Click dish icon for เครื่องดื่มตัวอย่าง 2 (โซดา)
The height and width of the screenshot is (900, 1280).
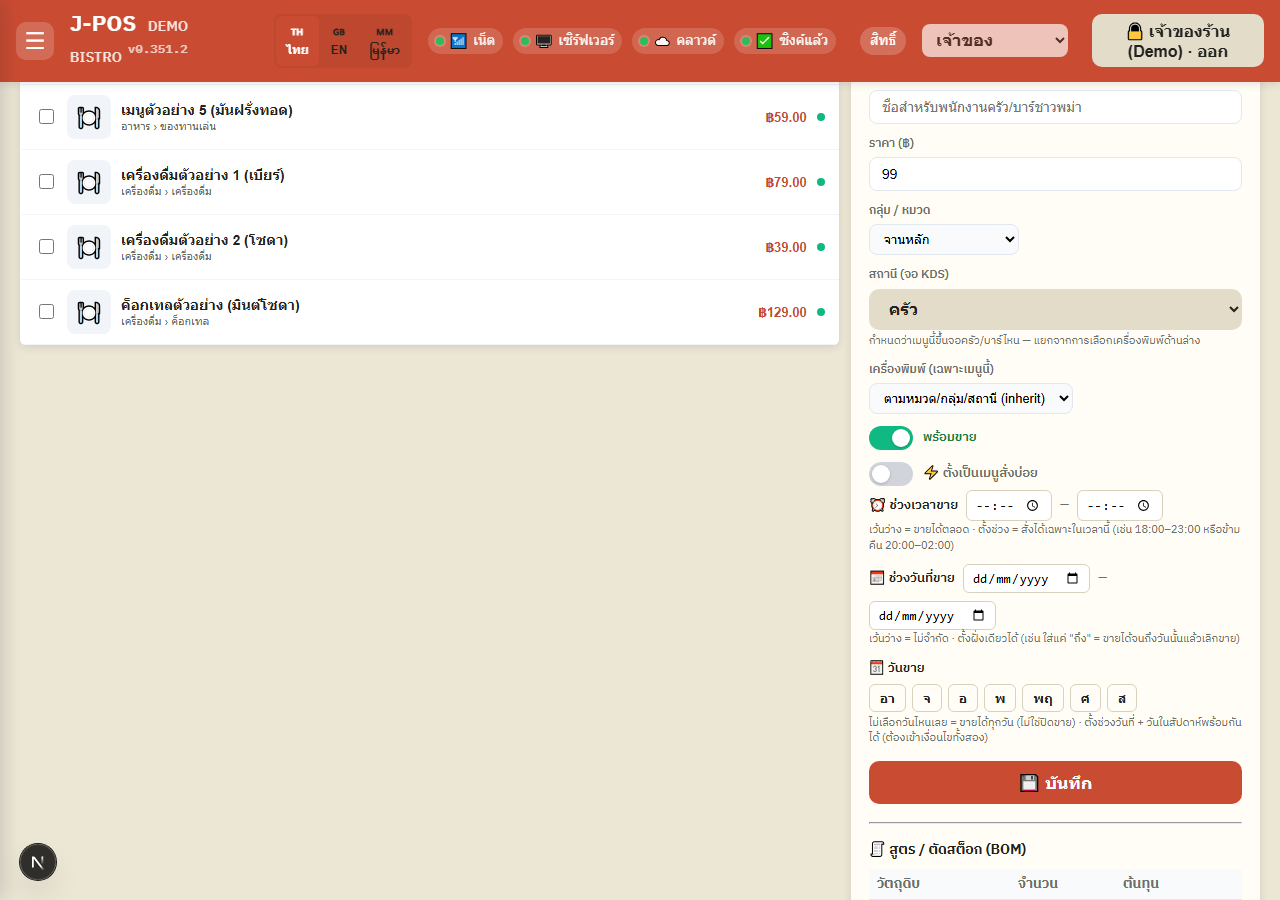[89, 247]
